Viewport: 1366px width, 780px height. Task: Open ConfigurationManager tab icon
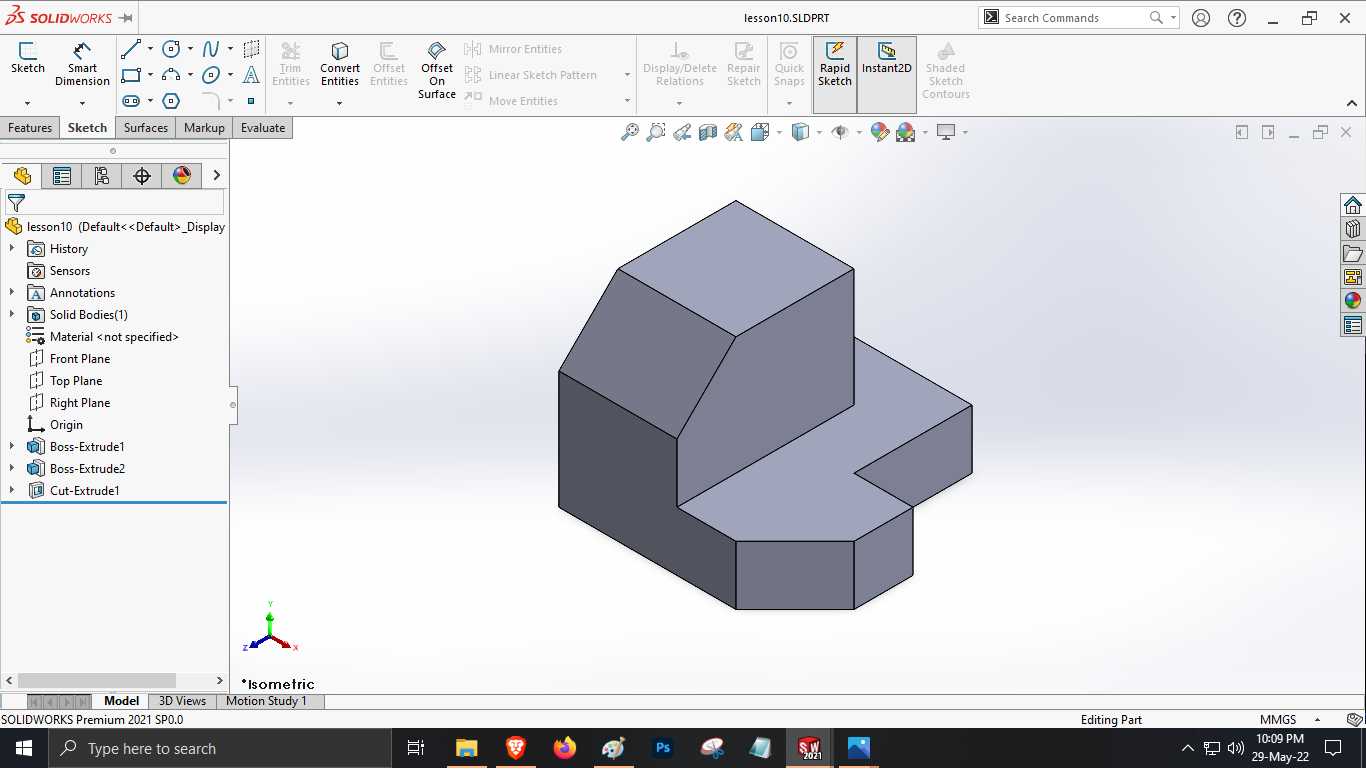click(x=102, y=176)
